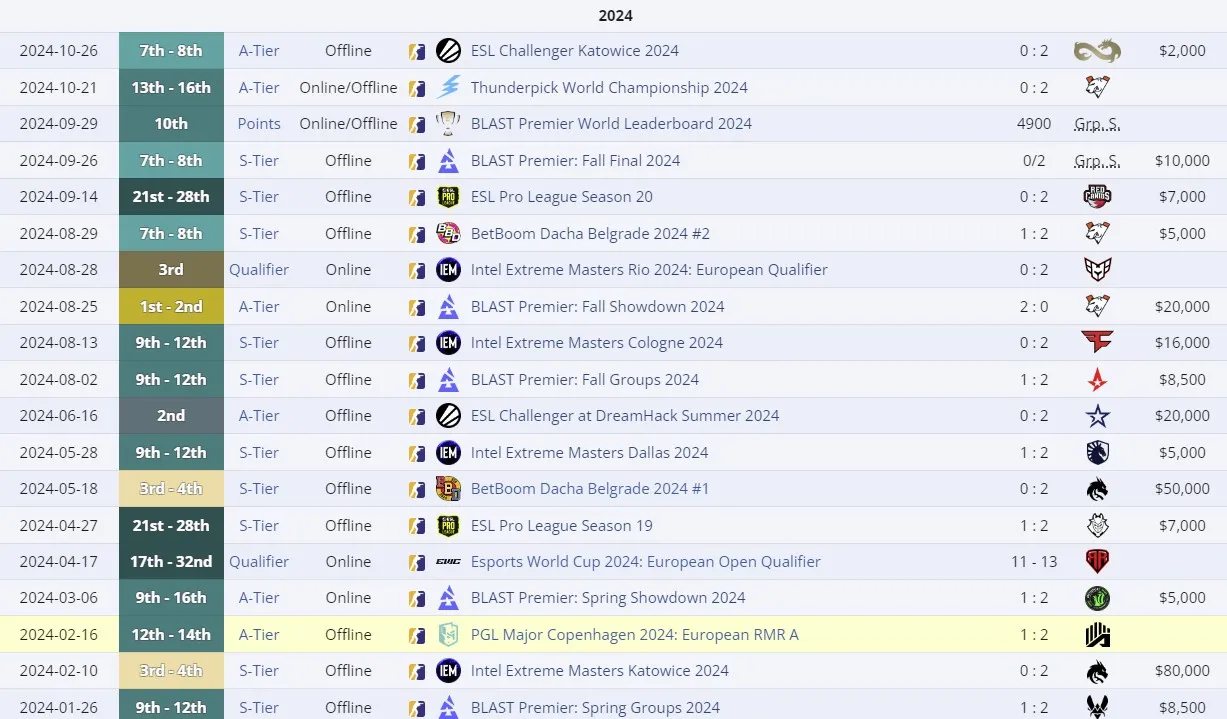
Task: Click A-Tier link in ESL Challenger Katowice row
Action: [x=259, y=51]
